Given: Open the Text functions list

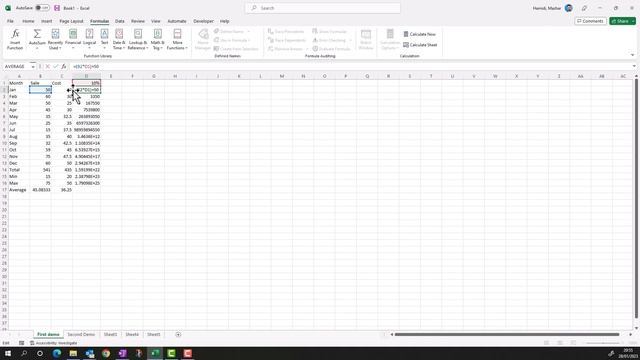Looking at the screenshot, I should coord(104,40).
